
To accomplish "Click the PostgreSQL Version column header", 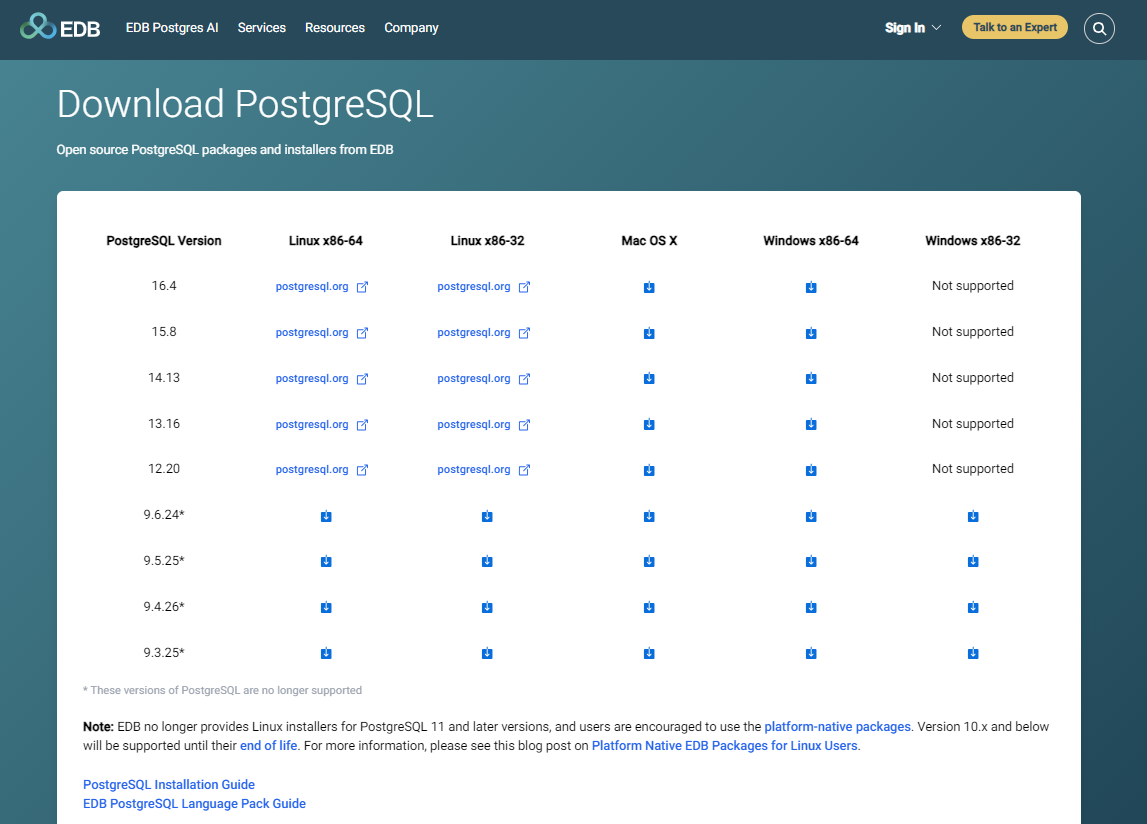I will click(164, 241).
